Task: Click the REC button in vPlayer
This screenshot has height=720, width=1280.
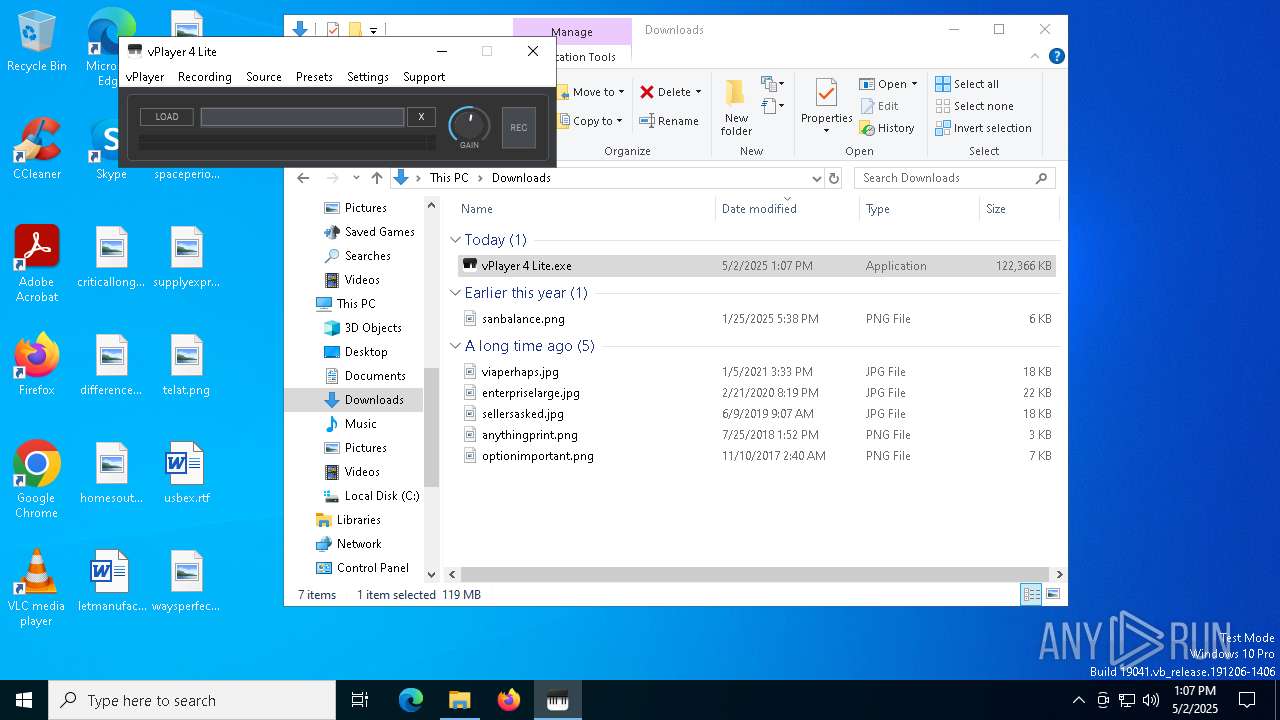Action: pos(519,128)
